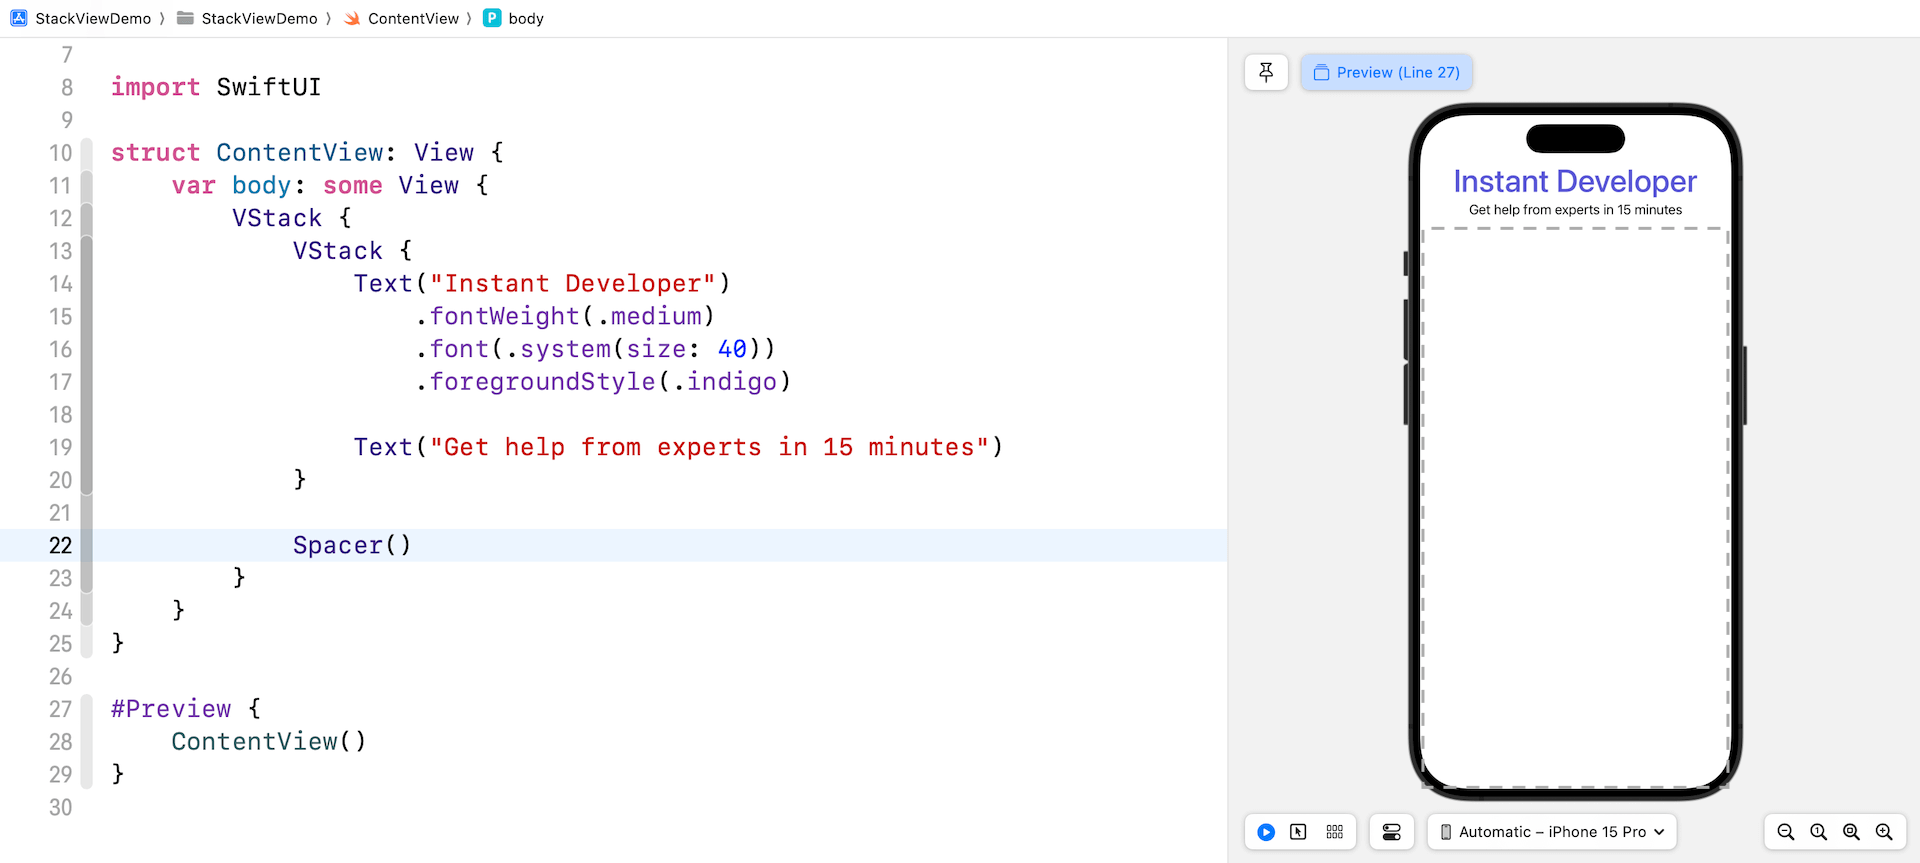Select the Preview (Line 27) tab

pyautogui.click(x=1387, y=72)
